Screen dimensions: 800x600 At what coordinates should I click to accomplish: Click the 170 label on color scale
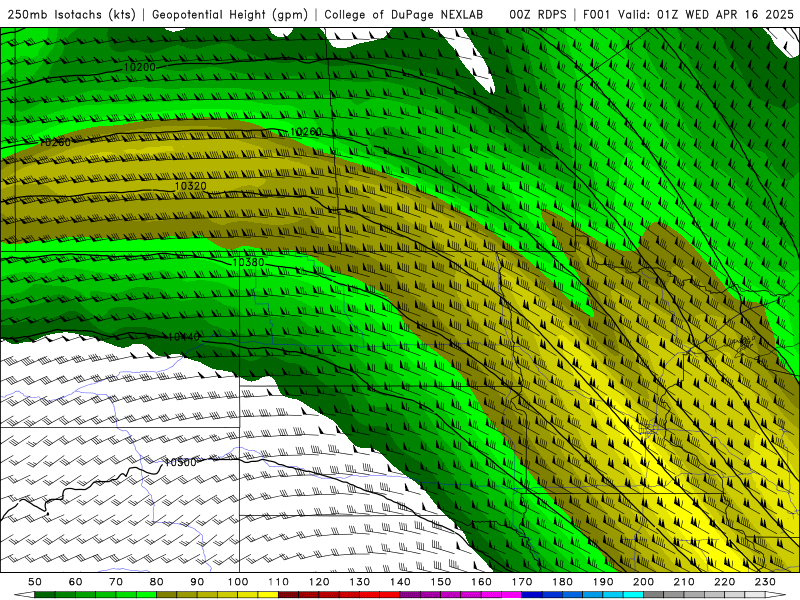(522, 582)
